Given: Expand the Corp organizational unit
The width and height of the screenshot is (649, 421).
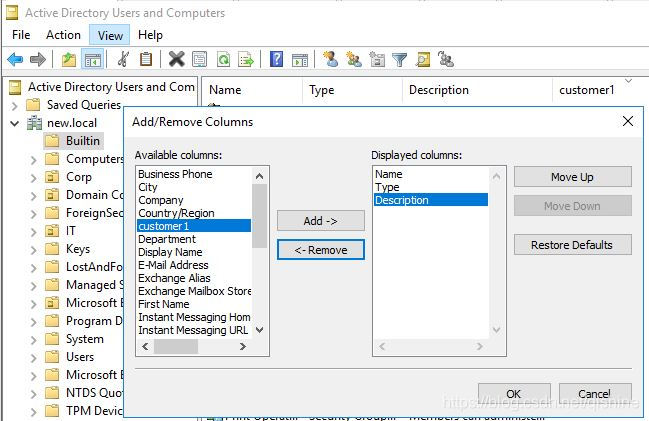Looking at the screenshot, I should point(34,178).
